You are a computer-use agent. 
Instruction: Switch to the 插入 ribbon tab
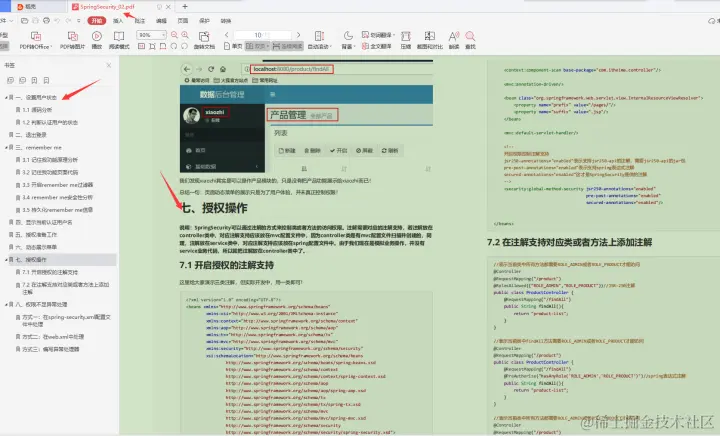[x=118, y=21]
